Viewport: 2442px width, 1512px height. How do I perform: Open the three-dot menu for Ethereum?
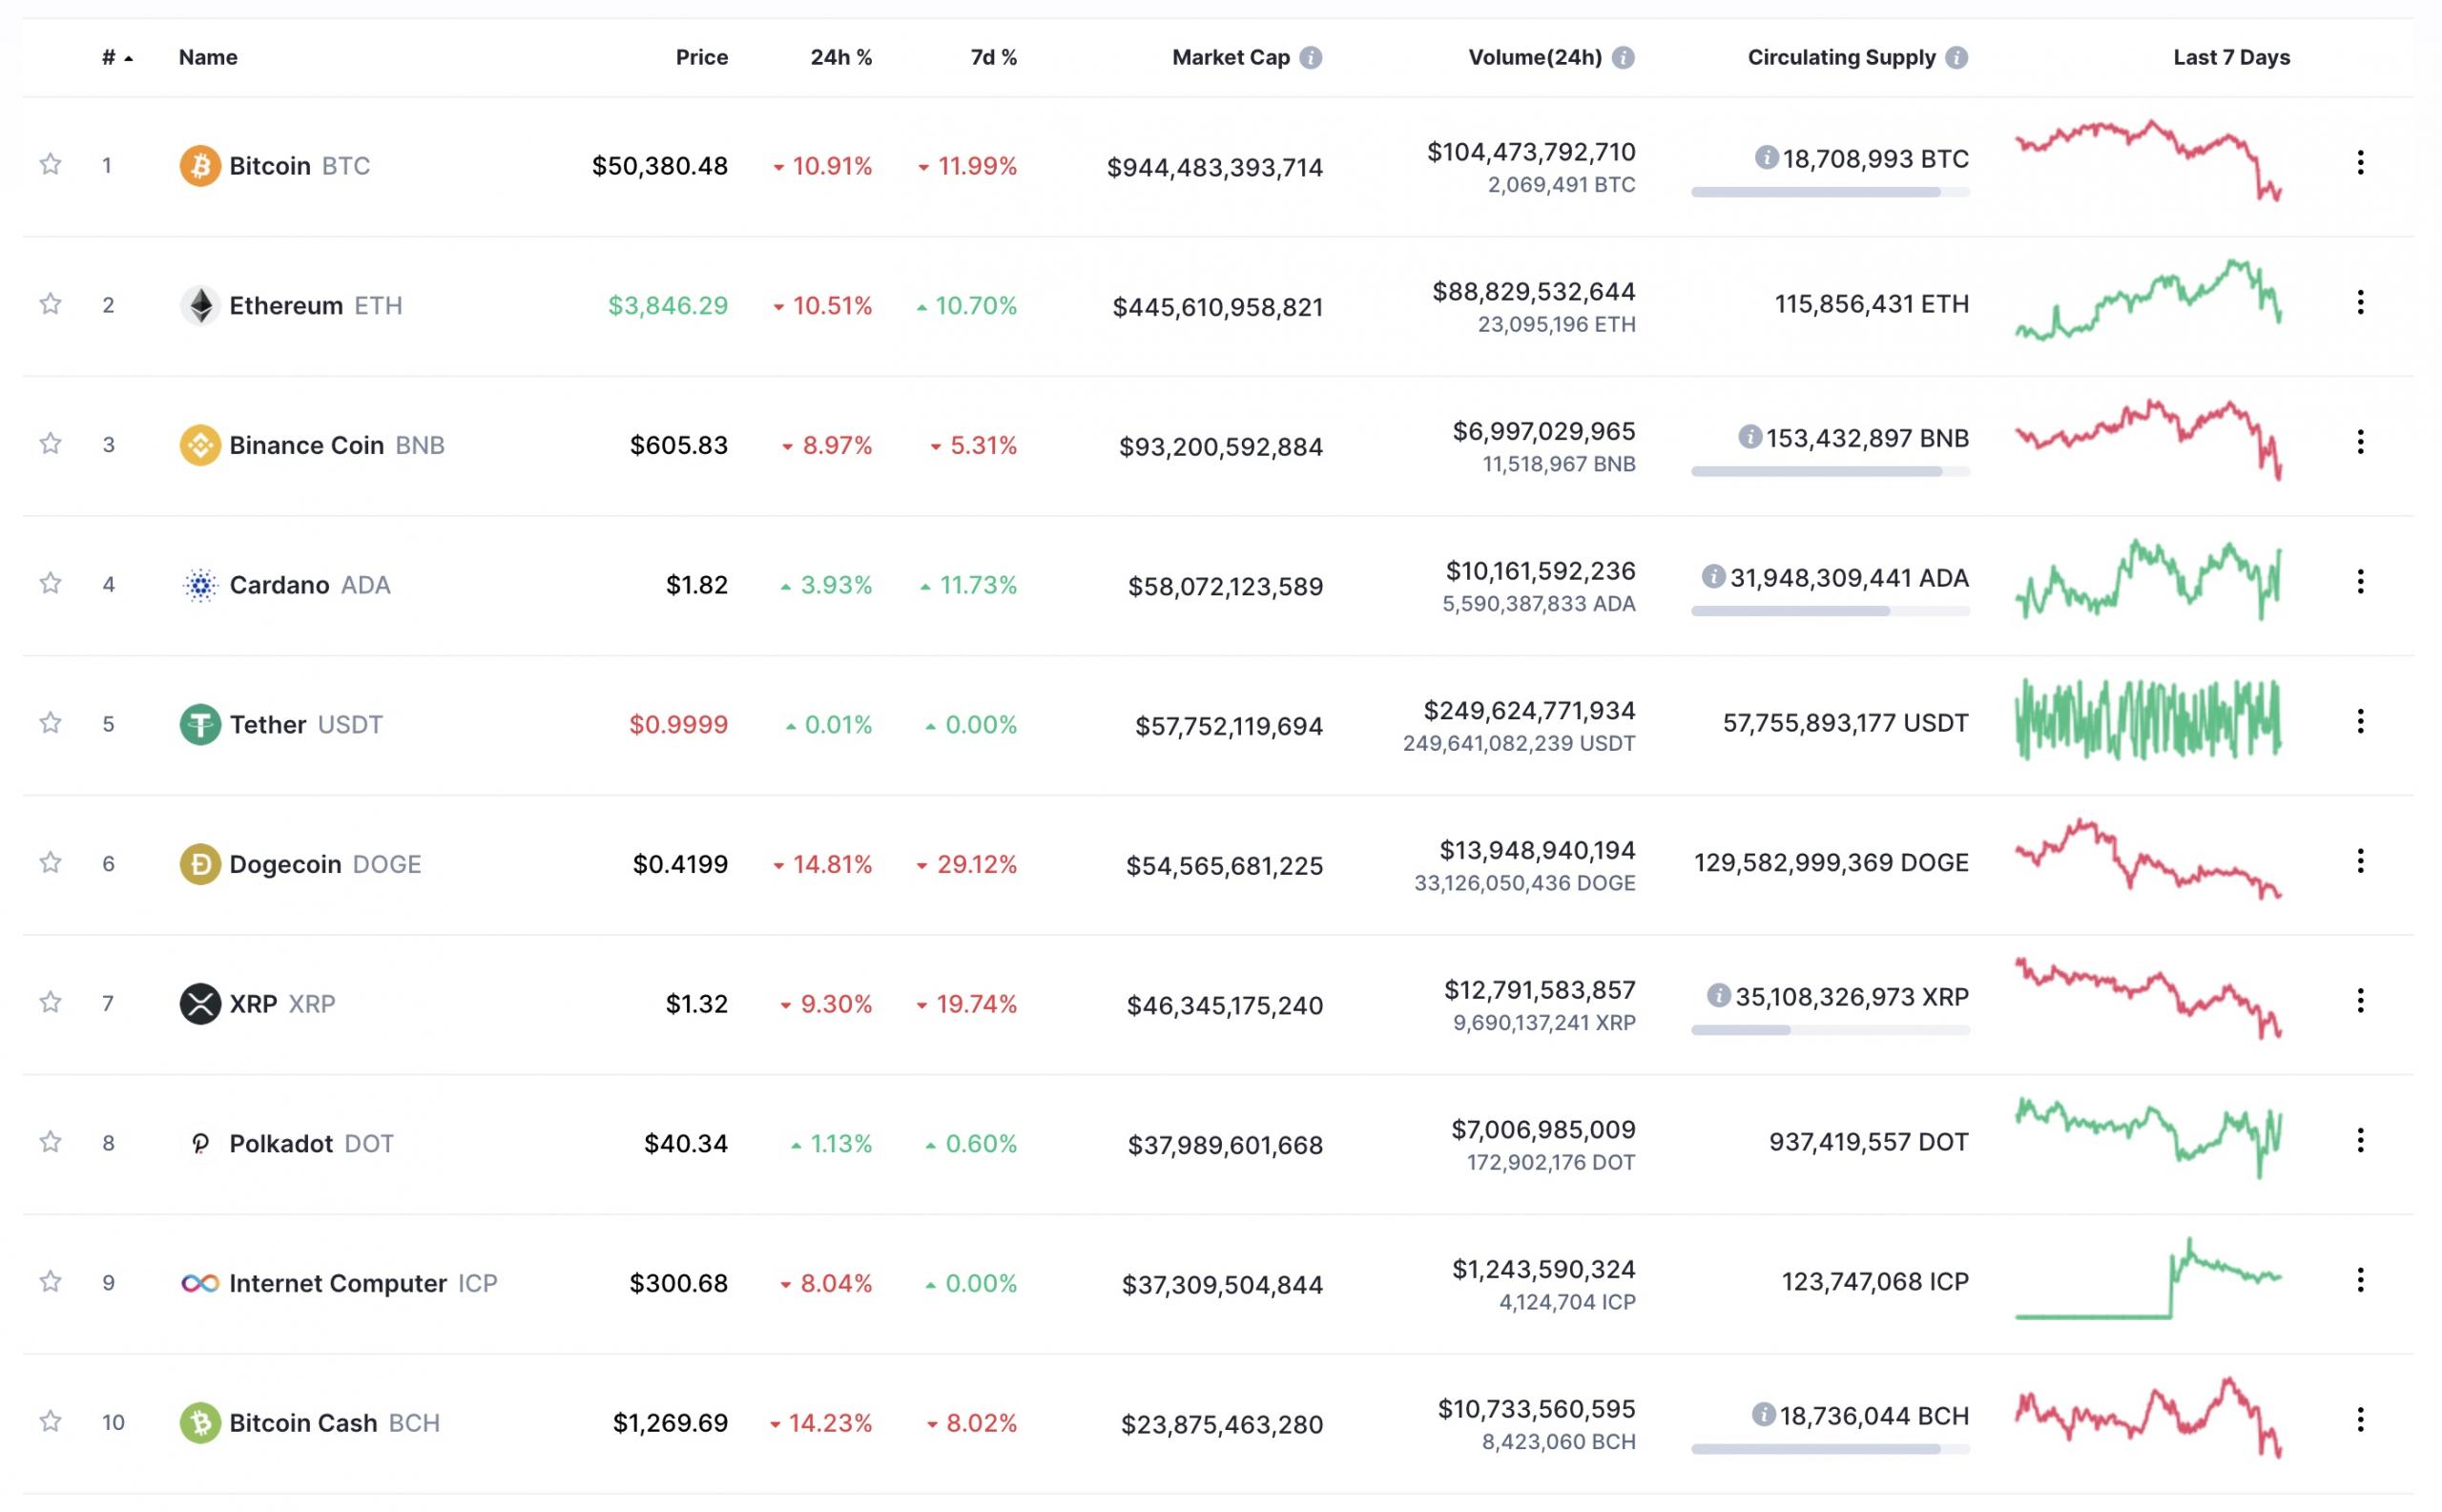pos(2360,303)
